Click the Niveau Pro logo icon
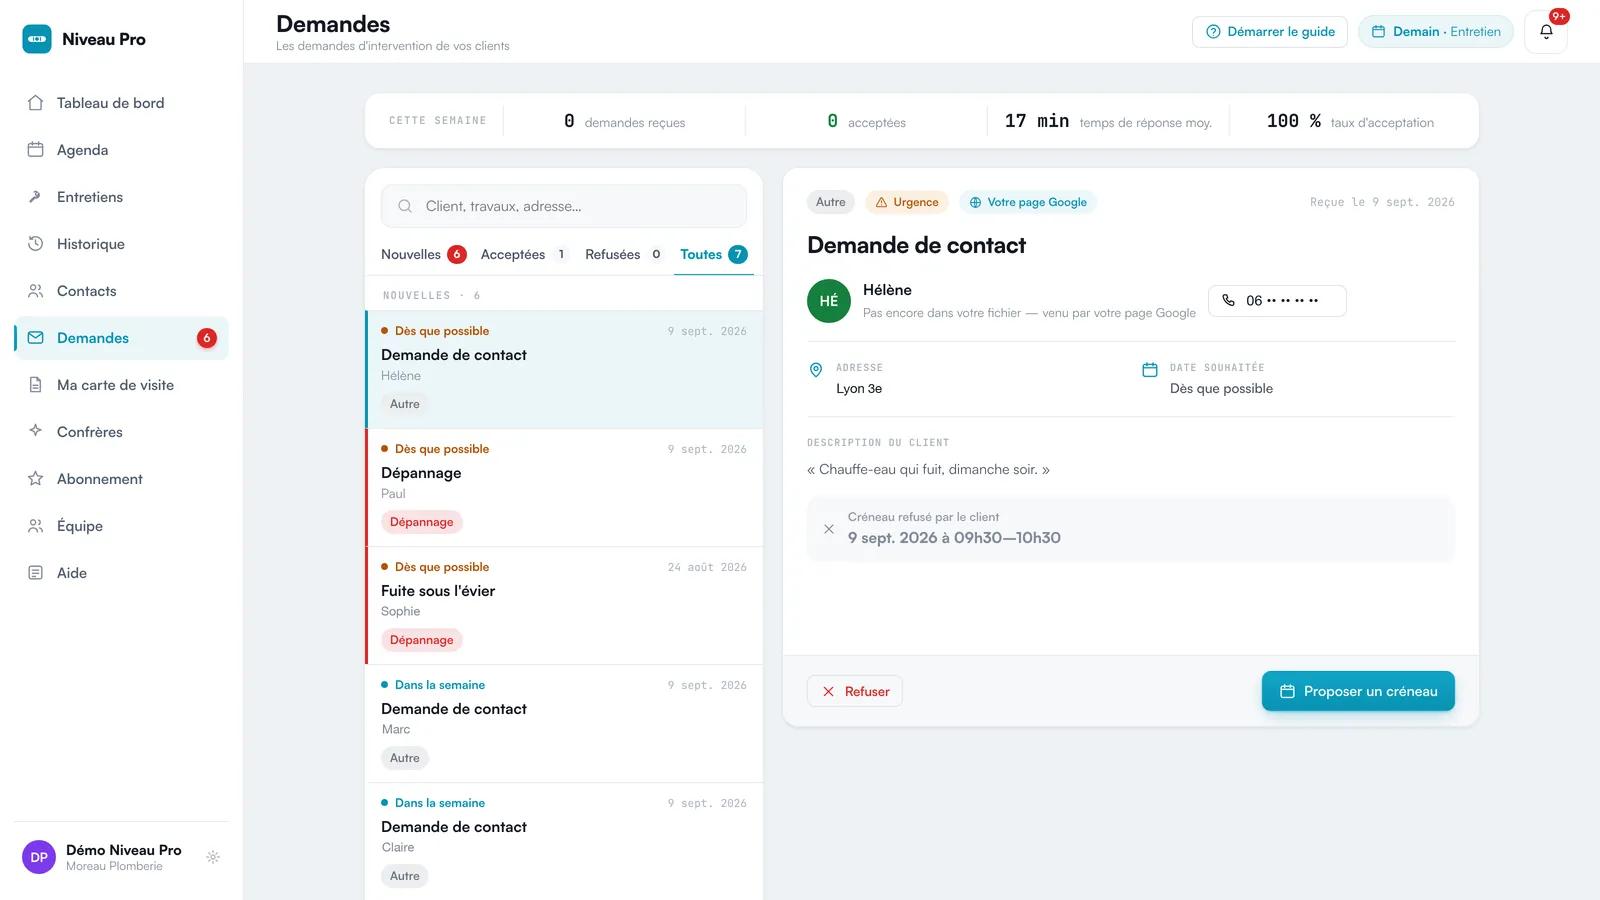Viewport: 1600px width, 900px height. (37, 39)
